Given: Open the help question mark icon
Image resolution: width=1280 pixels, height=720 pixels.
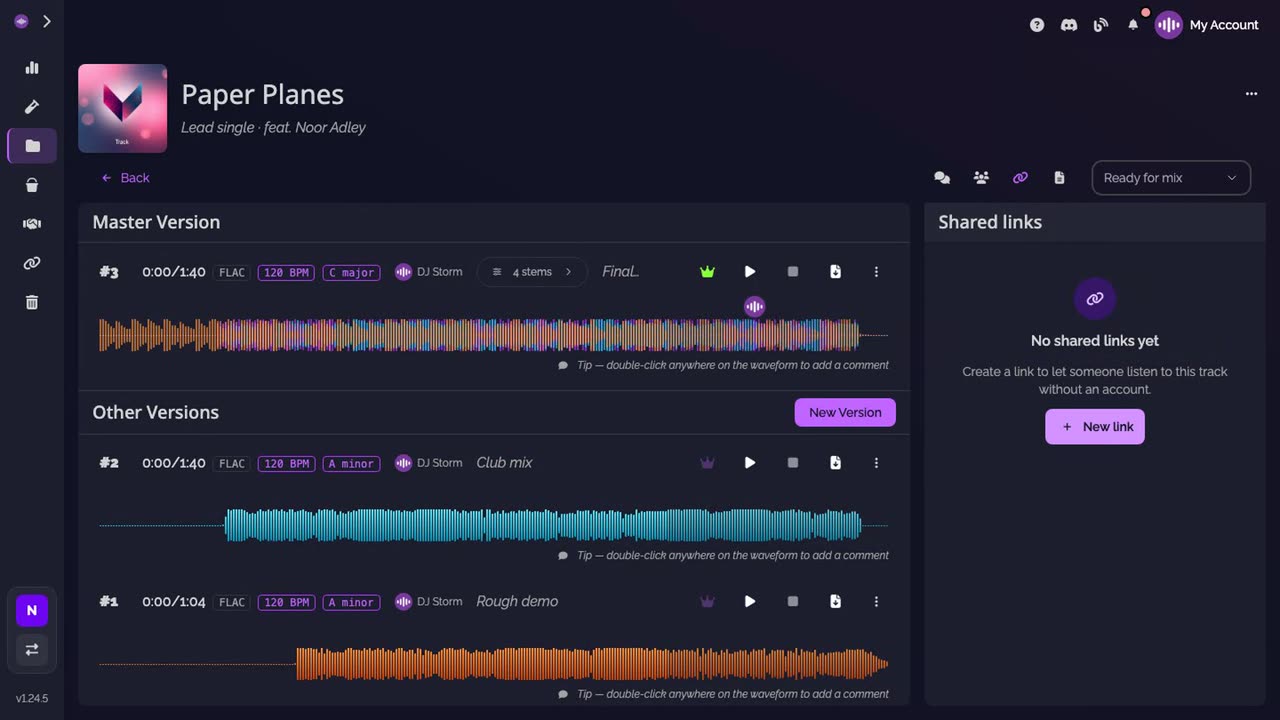Looking at the screenshot, I should (1037, 25).
